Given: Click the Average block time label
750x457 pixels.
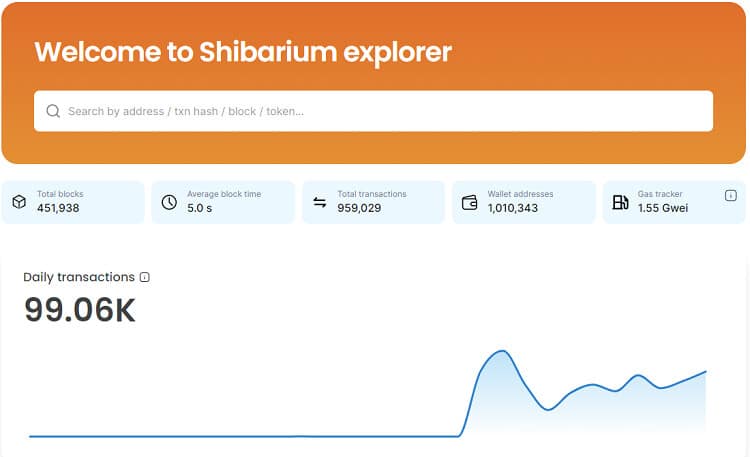Looking at the screenshot, I should tap(224, 194).
